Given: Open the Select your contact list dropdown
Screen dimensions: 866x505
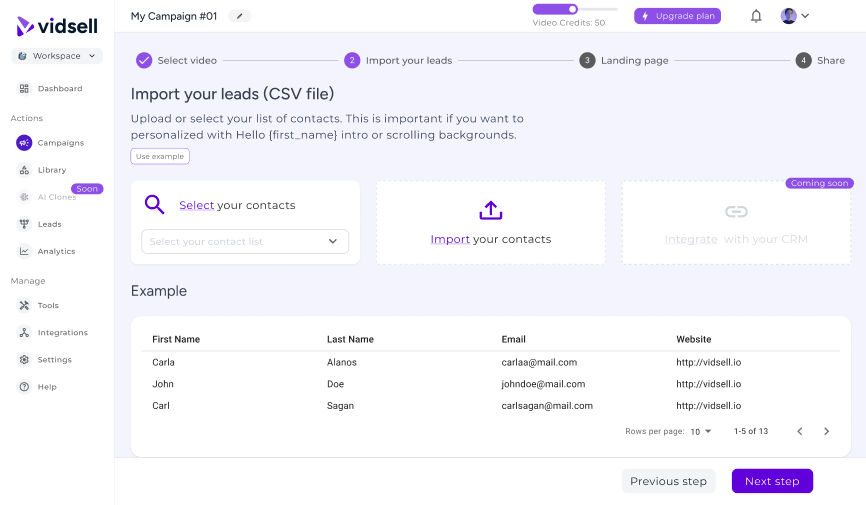Looking at the screenshot, I should tap(245, 241).
